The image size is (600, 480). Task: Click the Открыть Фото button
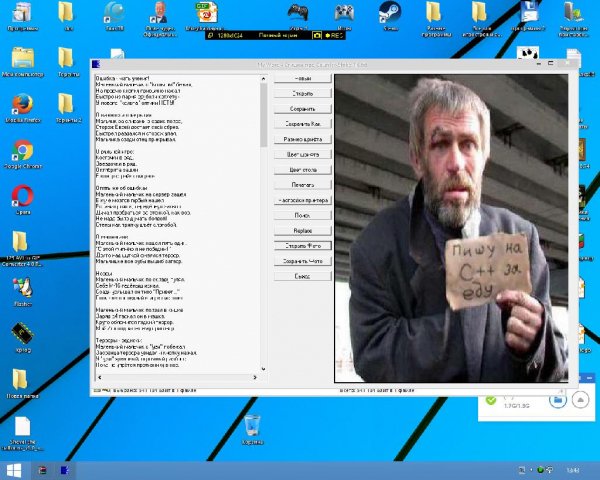point(303,246)
